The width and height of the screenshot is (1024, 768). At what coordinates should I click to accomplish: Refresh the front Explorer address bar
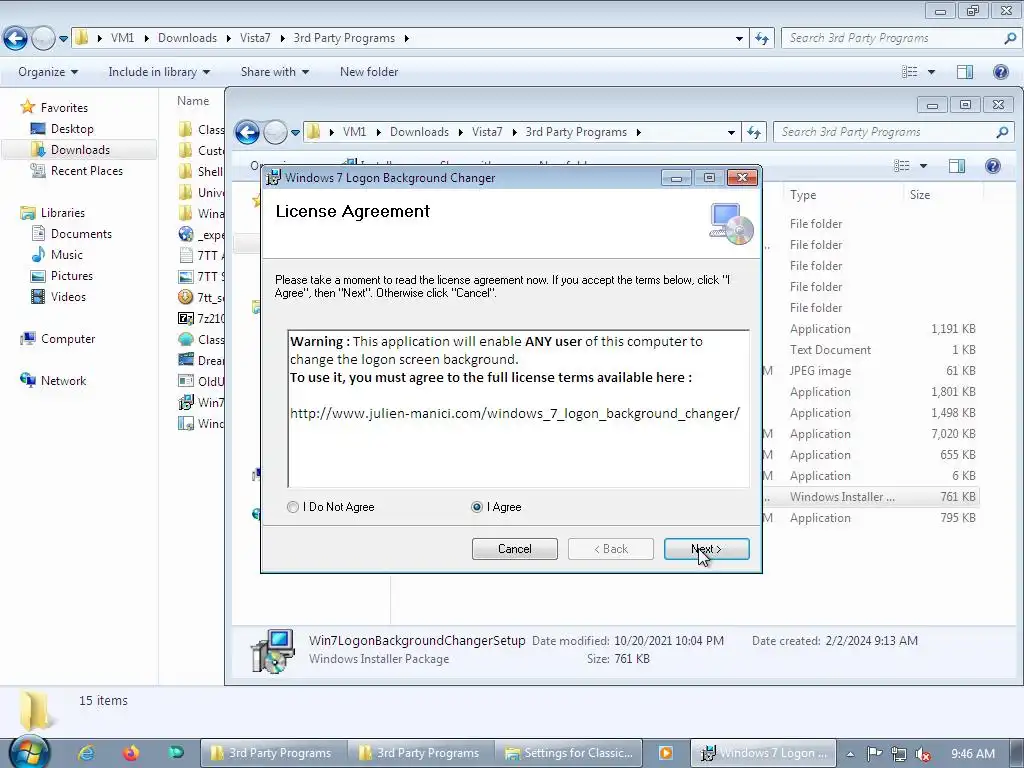click(x=754, y=133)
